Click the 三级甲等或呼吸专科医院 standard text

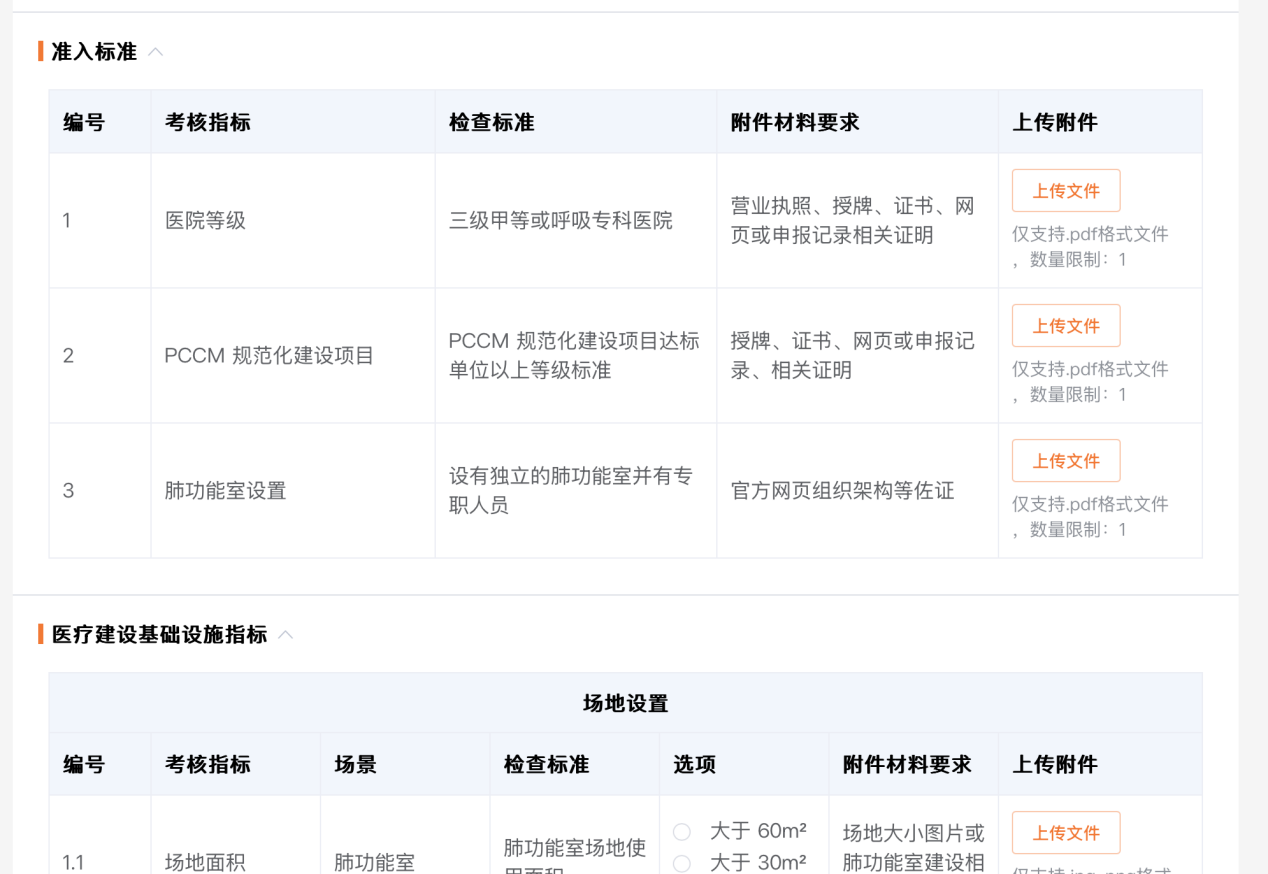point(560,221)
